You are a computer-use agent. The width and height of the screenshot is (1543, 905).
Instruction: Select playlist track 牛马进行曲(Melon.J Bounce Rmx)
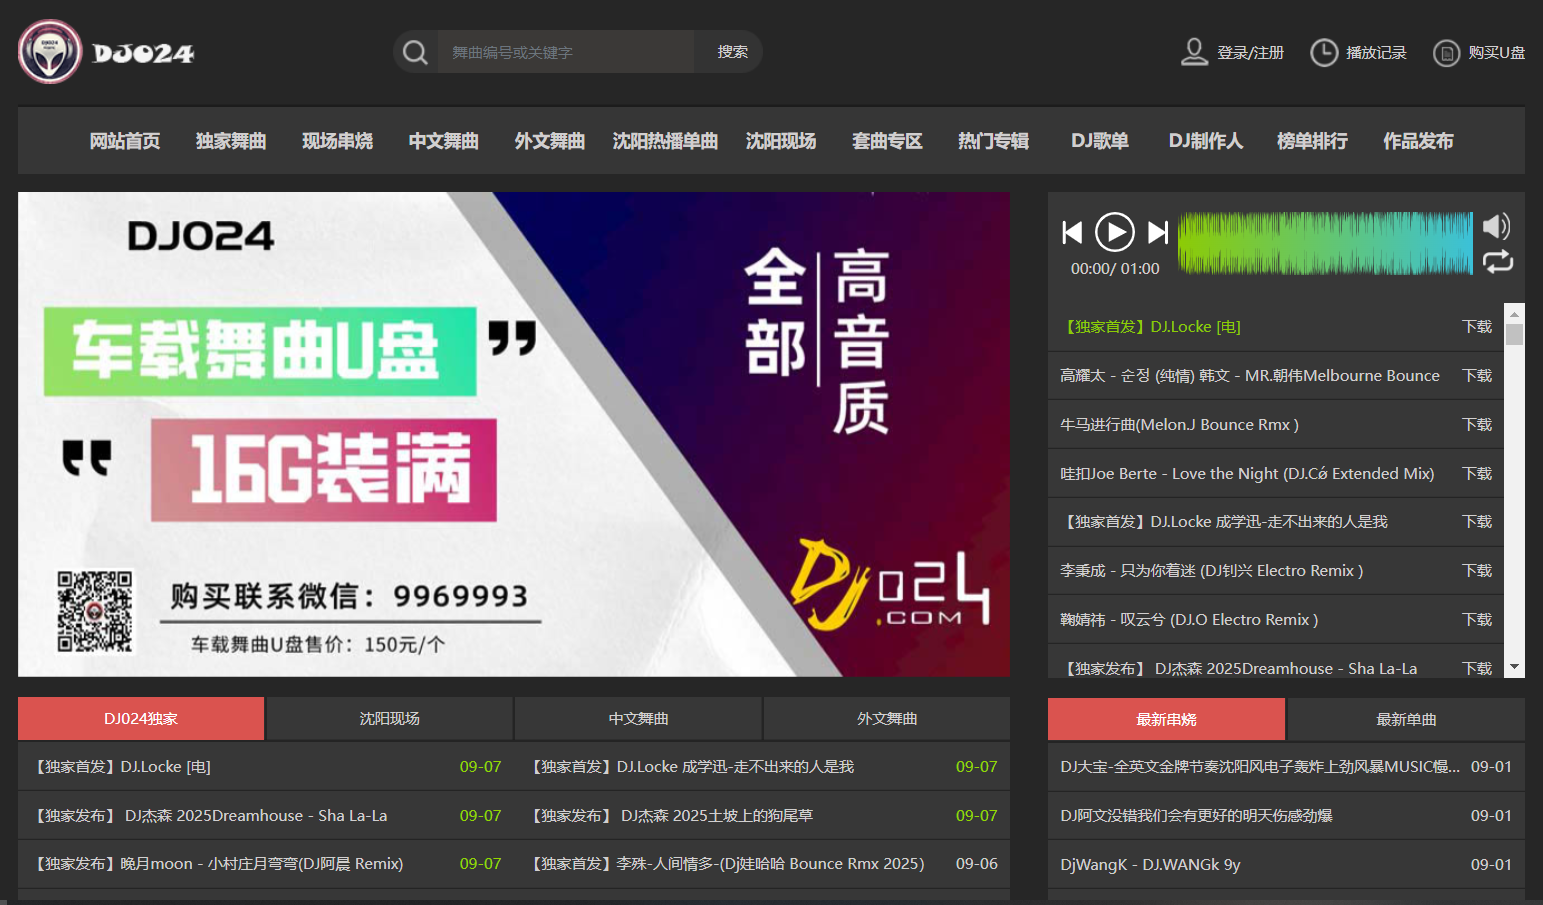click(1179, 425)
